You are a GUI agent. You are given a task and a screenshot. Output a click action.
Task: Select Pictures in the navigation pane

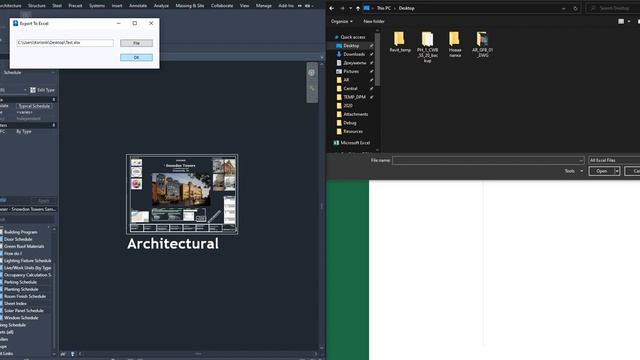(351, 71)
